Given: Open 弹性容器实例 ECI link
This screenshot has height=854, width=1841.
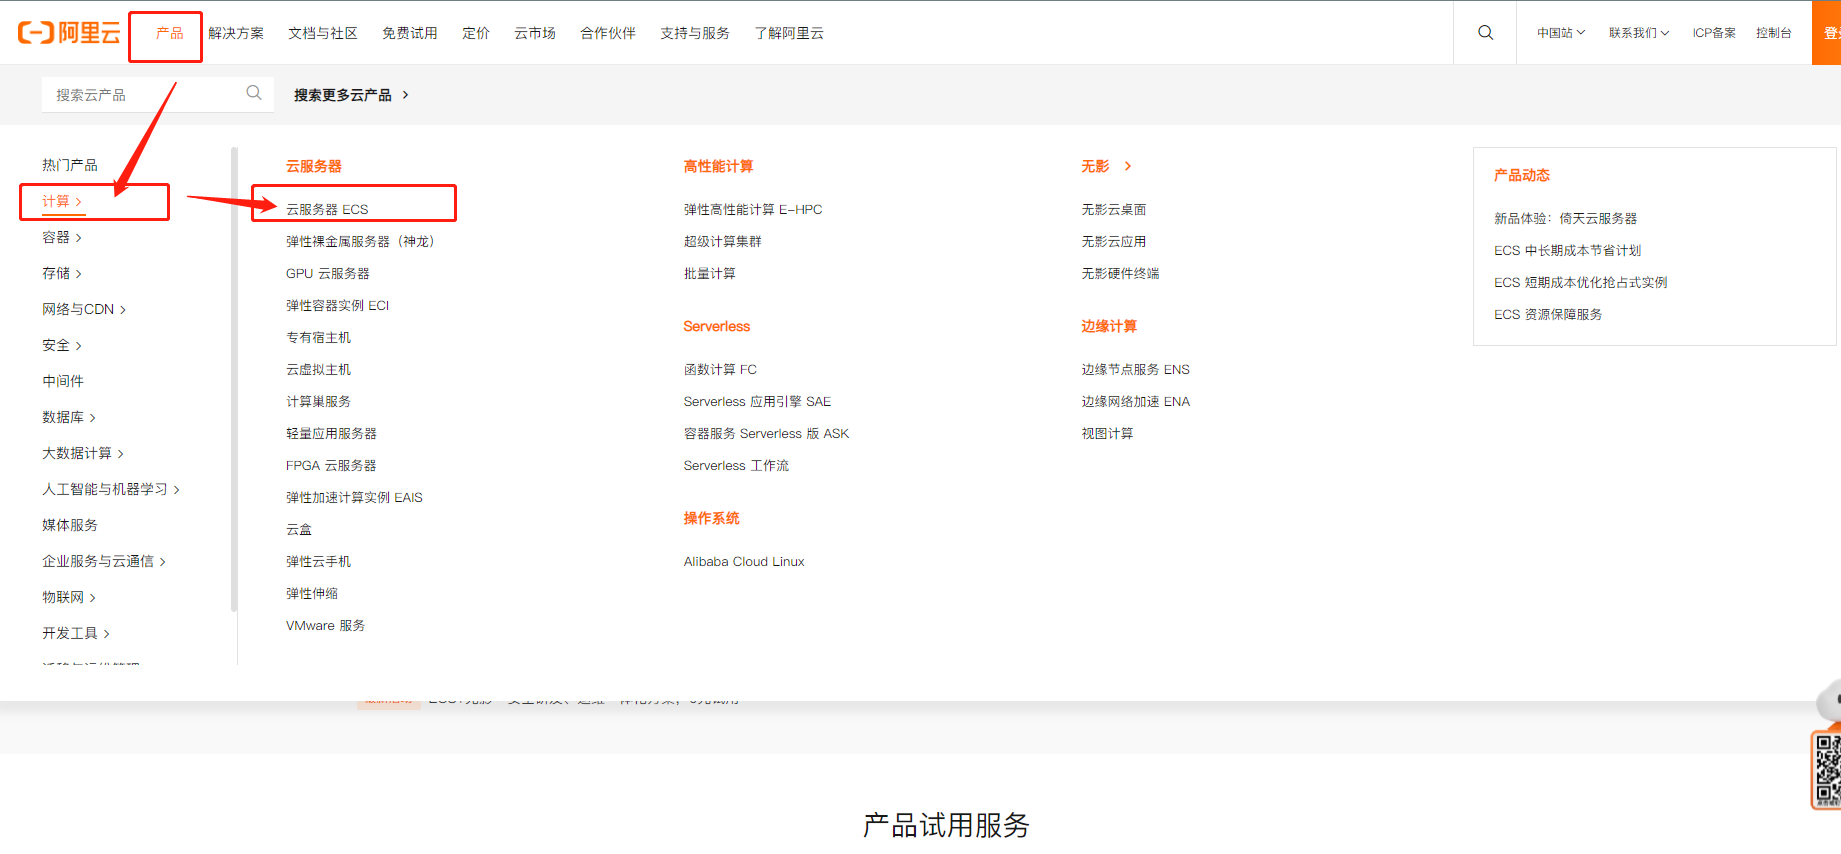Looking at the screenshot, I should pos(338,305).
